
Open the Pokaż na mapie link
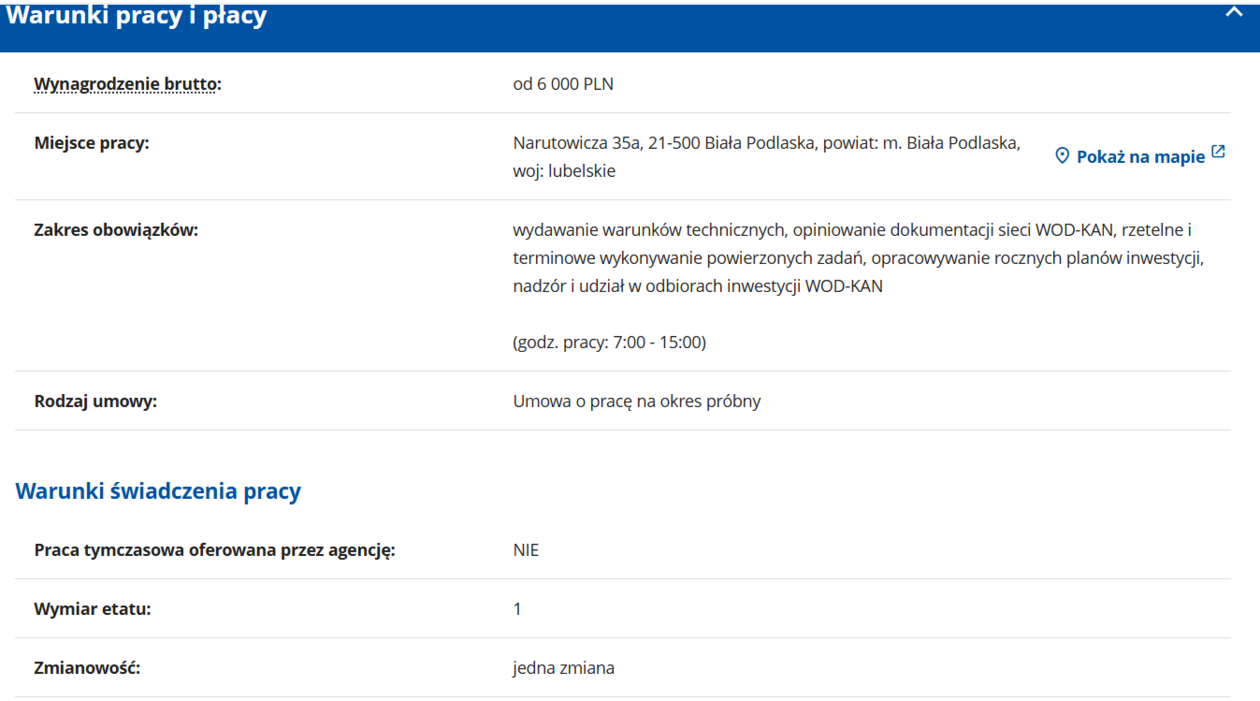(x=1140, y=157)
